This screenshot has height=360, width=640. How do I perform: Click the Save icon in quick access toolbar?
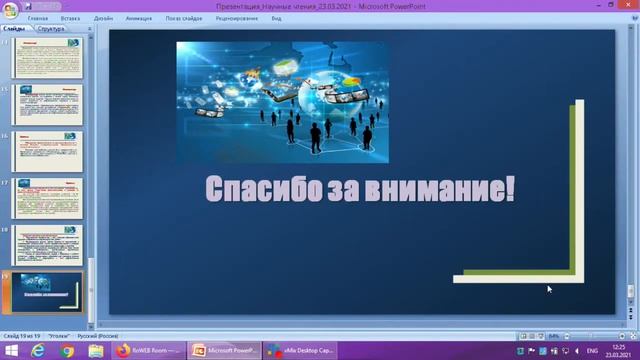(28, 6)
